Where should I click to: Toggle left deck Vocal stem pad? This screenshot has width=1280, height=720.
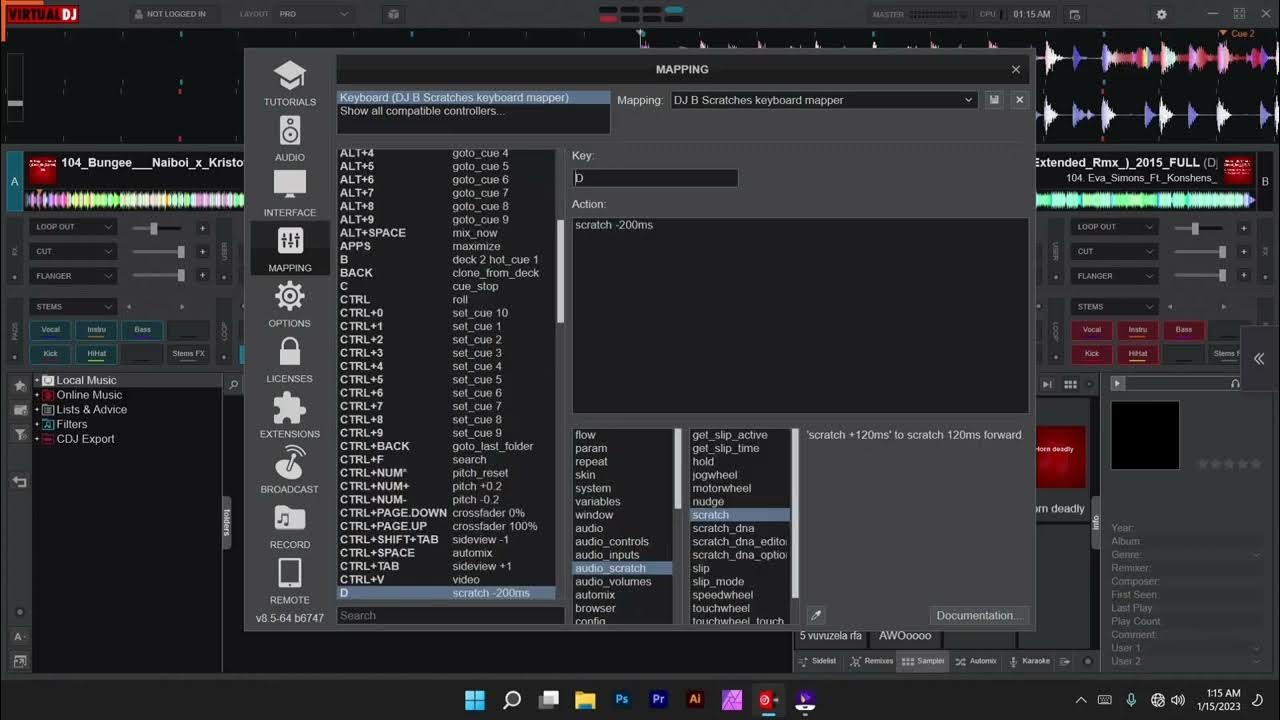tap(50, 329)
